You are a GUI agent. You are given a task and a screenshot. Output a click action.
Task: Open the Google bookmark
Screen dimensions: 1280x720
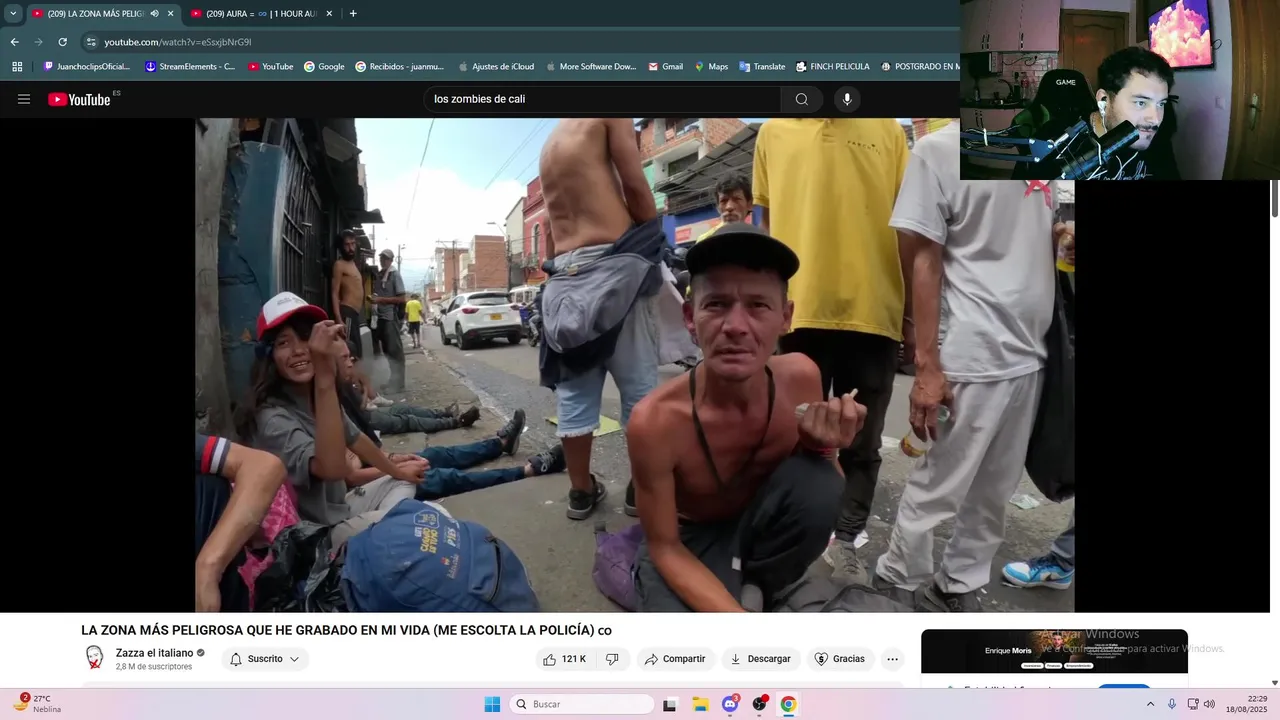click(324, 67)
